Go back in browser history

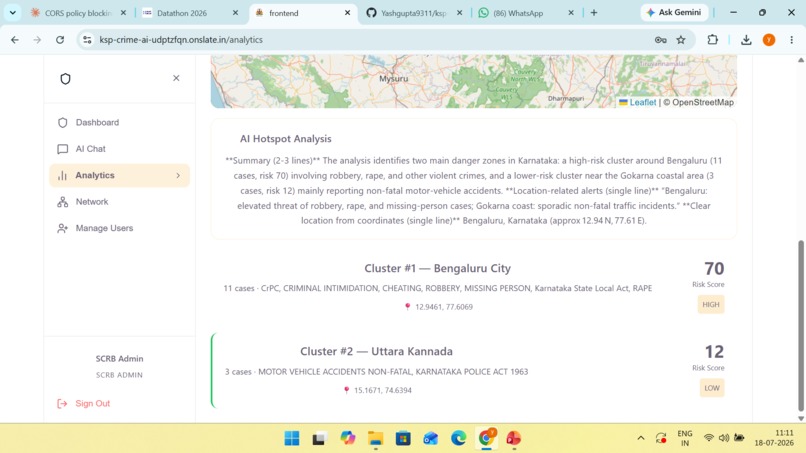point(15,40)
